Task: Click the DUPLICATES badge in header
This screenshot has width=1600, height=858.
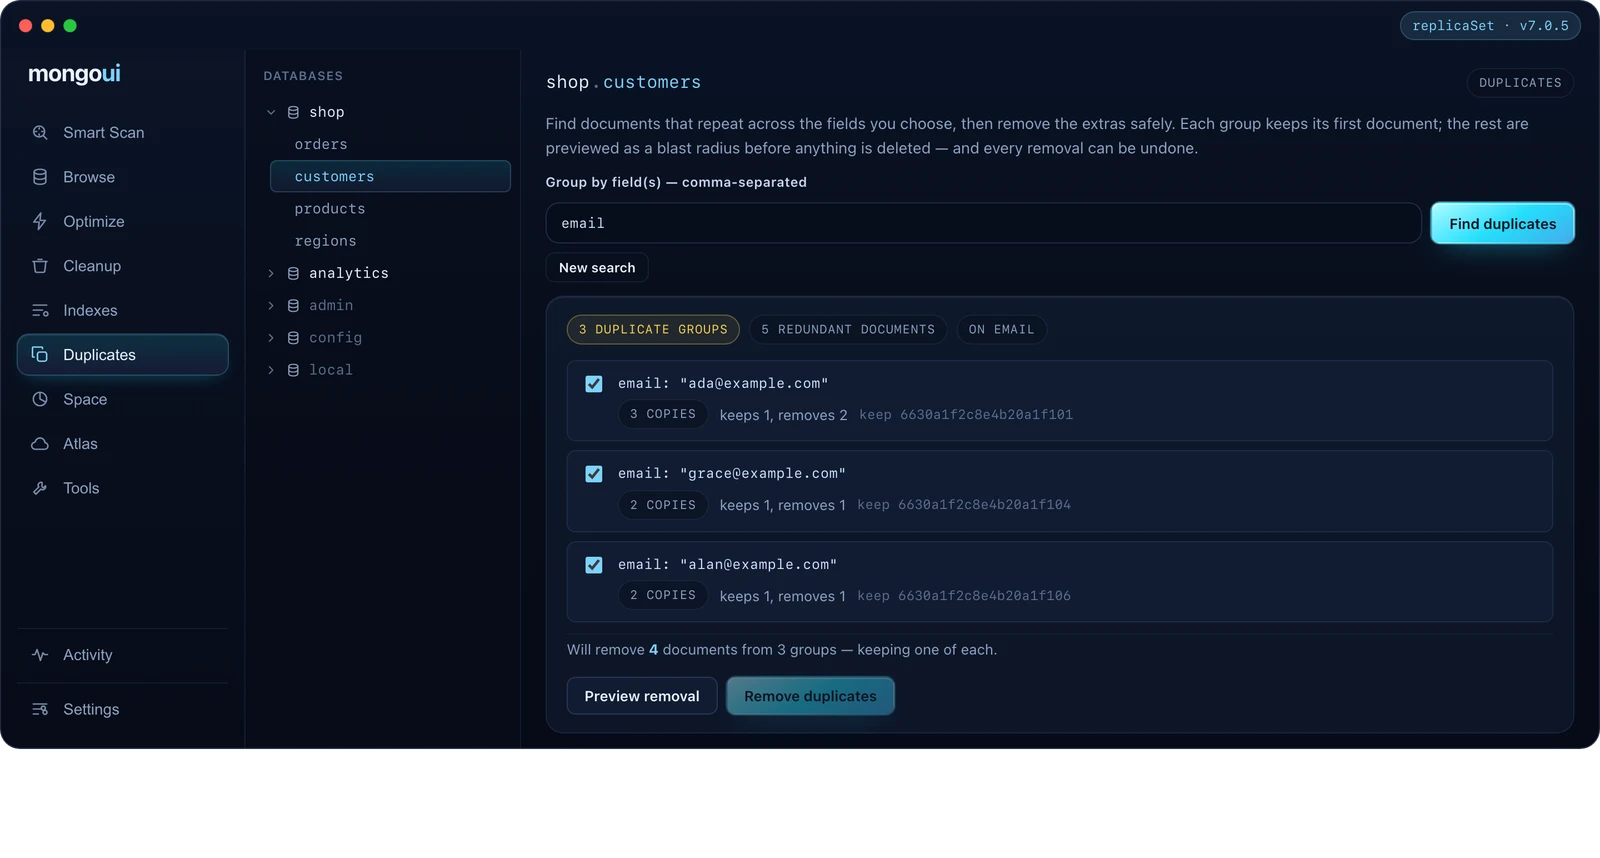Action: (1520, 83)
